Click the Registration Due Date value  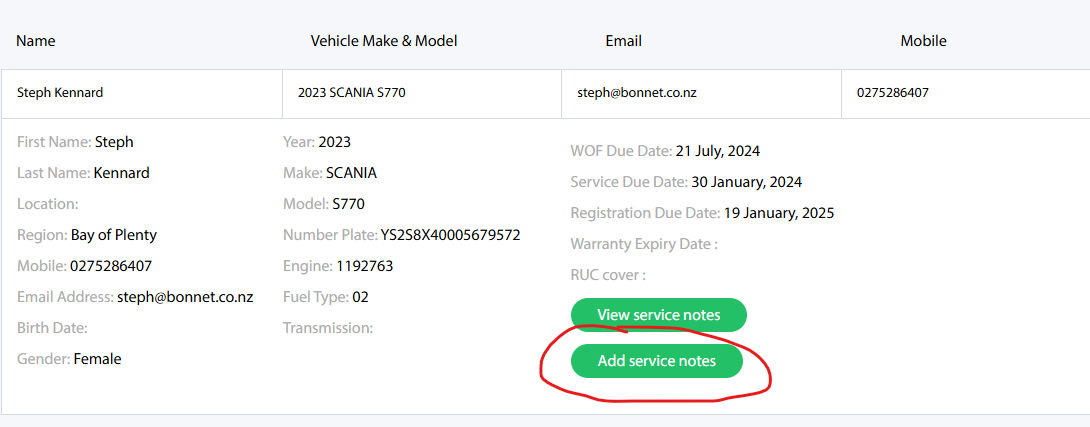coord(779,213)
